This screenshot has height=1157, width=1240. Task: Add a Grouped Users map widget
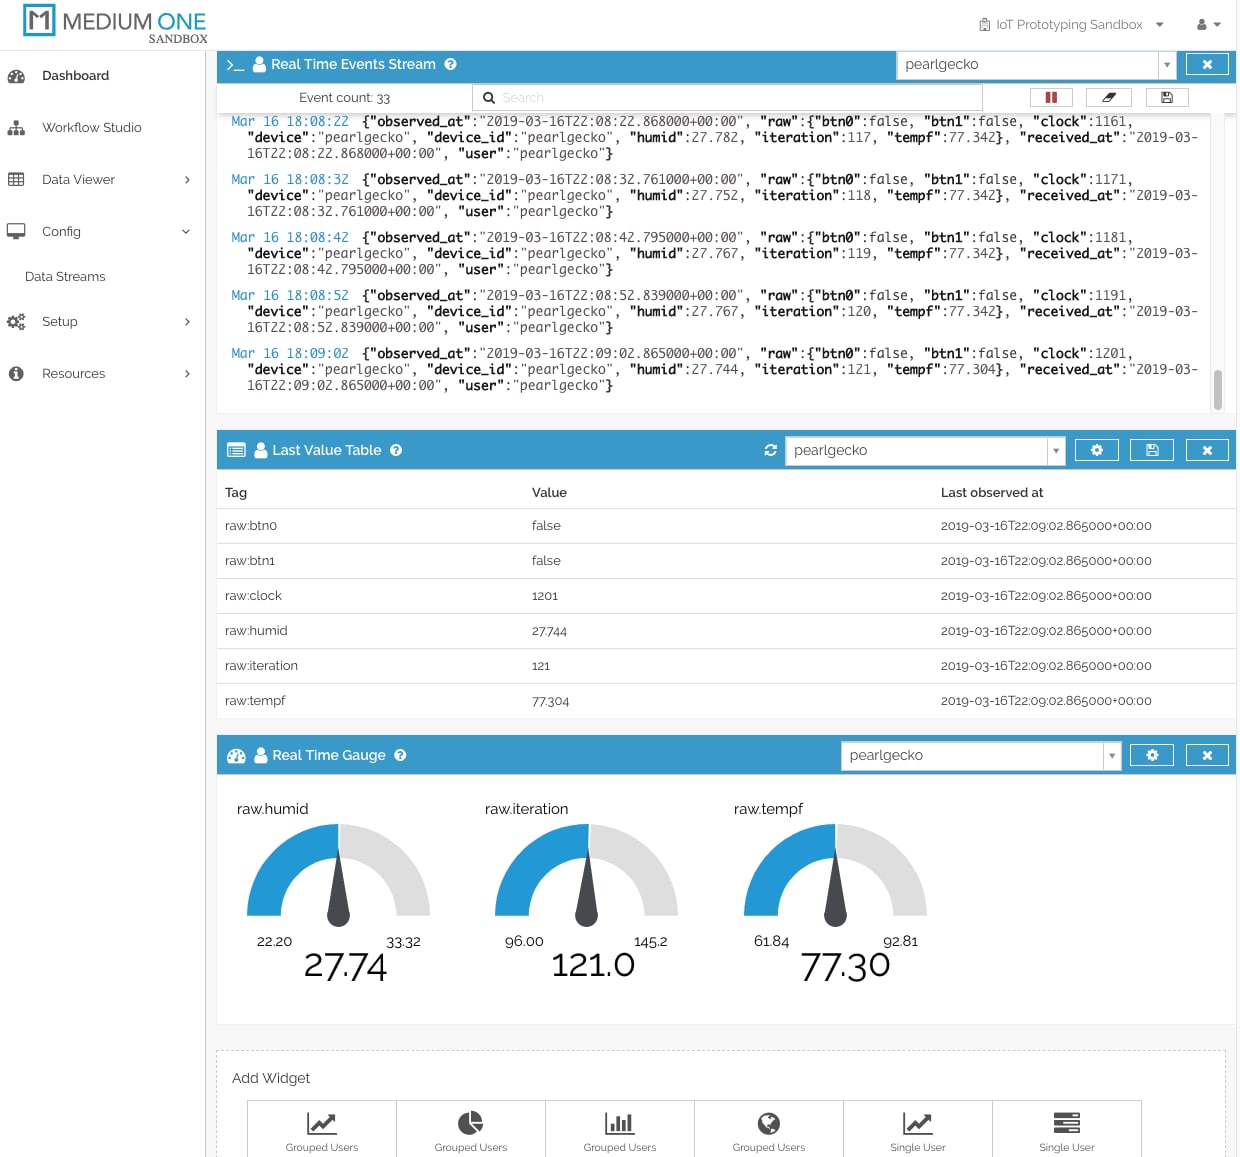[768, 1128]
